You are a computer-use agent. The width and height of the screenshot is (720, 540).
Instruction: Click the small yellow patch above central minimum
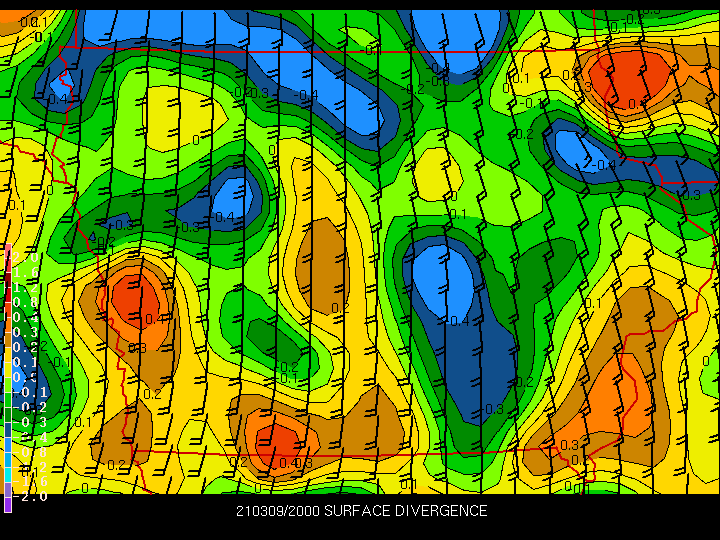pyautogui.click(x=438, y=170)
